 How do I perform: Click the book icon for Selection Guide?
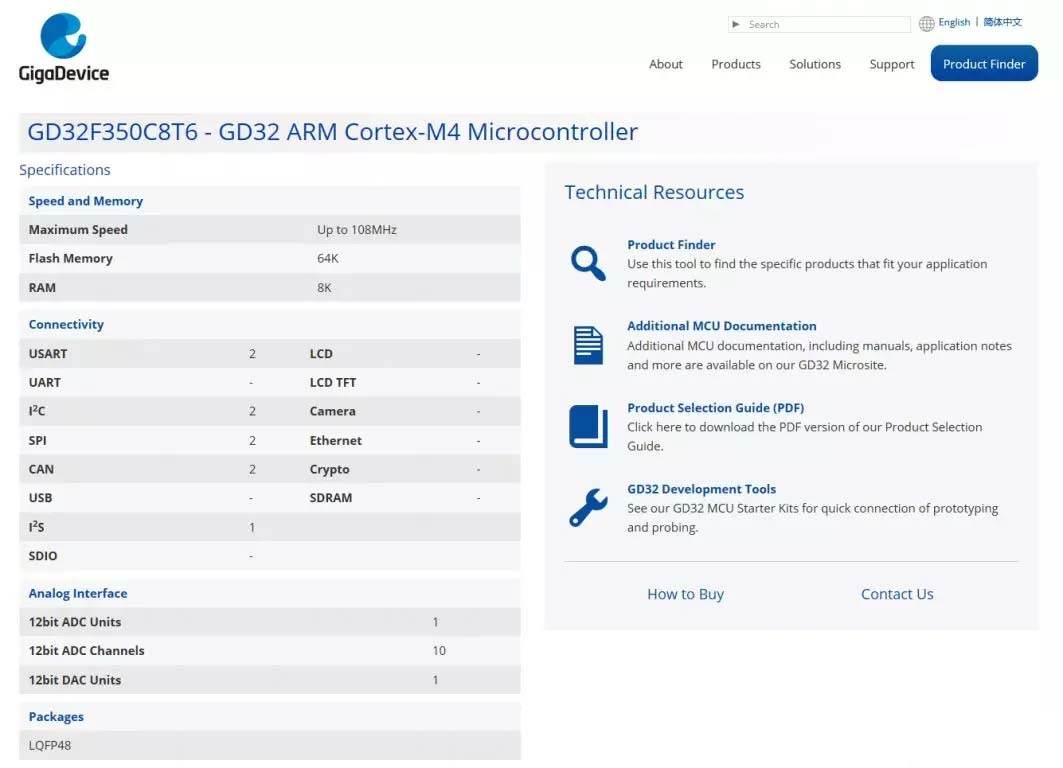tap(588, 426)
